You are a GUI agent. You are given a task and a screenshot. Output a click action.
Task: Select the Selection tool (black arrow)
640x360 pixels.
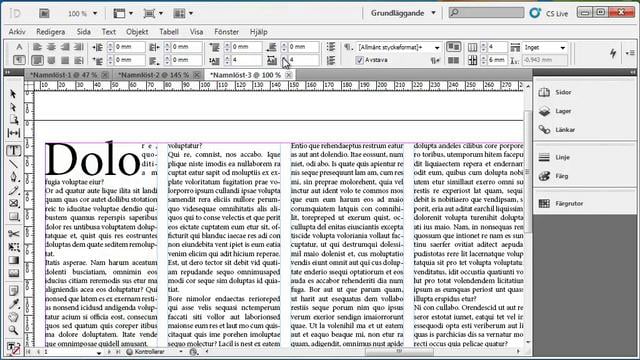point(13,94)
